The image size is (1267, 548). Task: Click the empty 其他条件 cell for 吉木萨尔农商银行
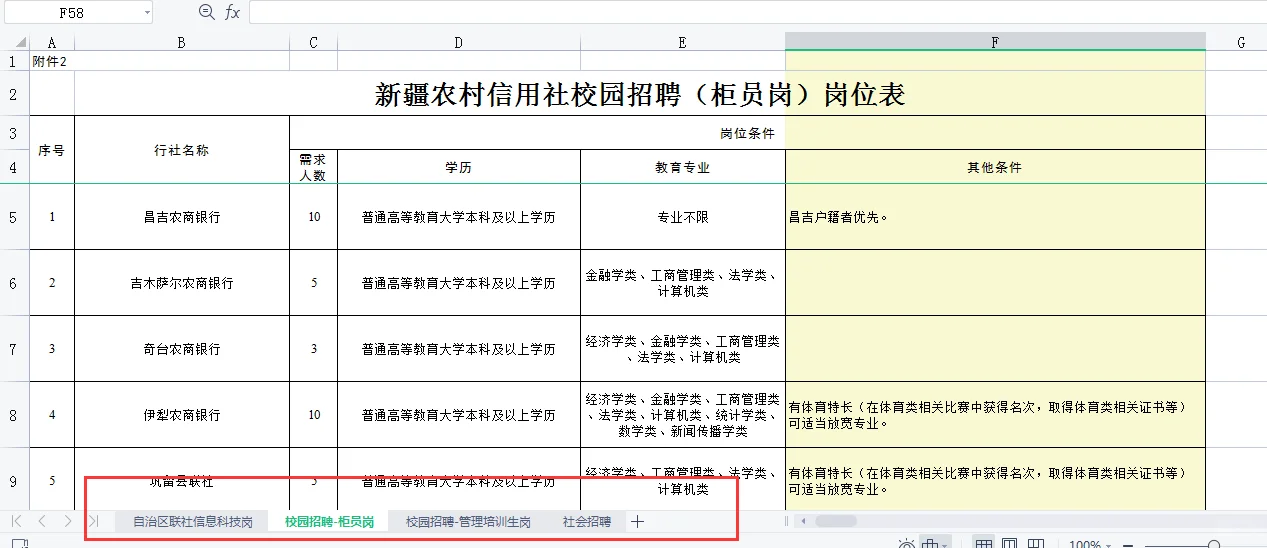click(995, 283)
